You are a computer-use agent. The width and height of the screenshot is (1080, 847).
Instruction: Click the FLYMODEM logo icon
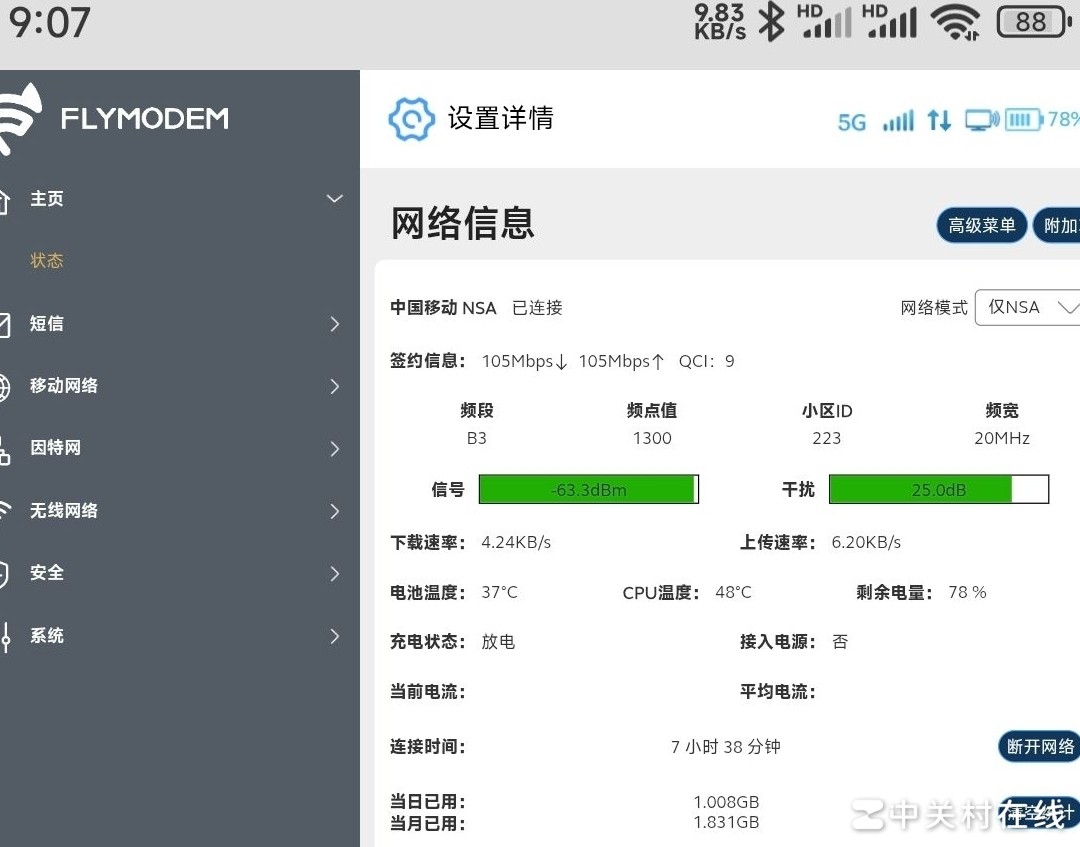(20, 118)
